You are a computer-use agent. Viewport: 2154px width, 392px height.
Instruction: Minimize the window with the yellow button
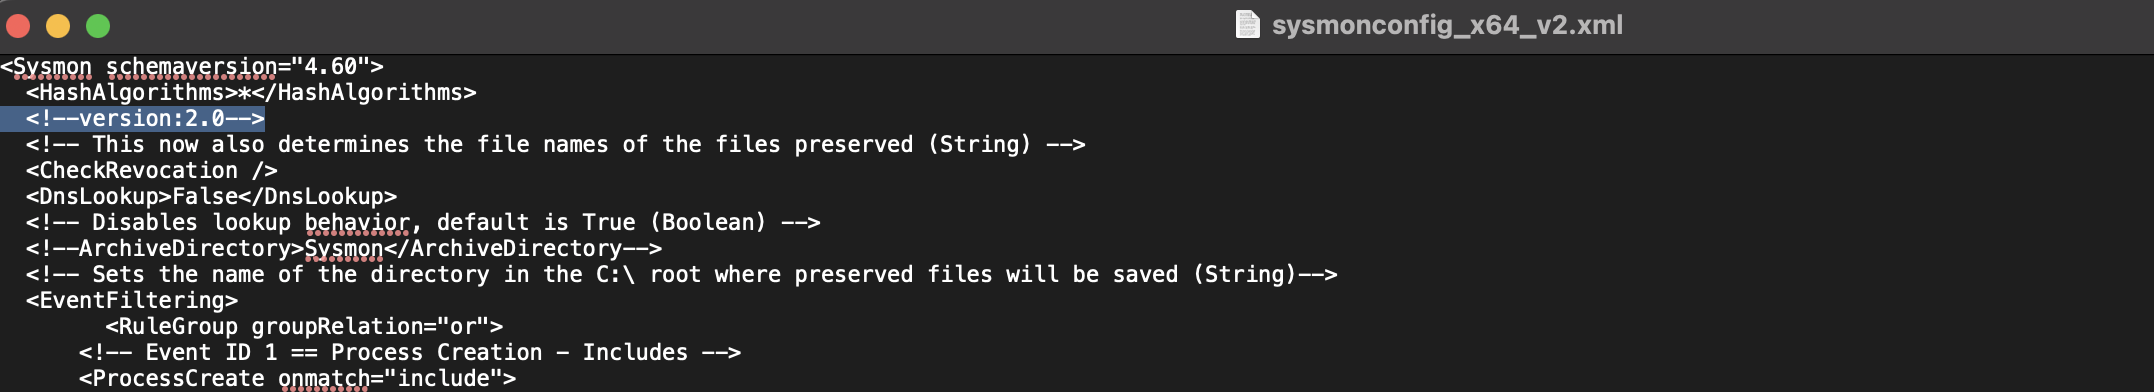coord(58,26)
